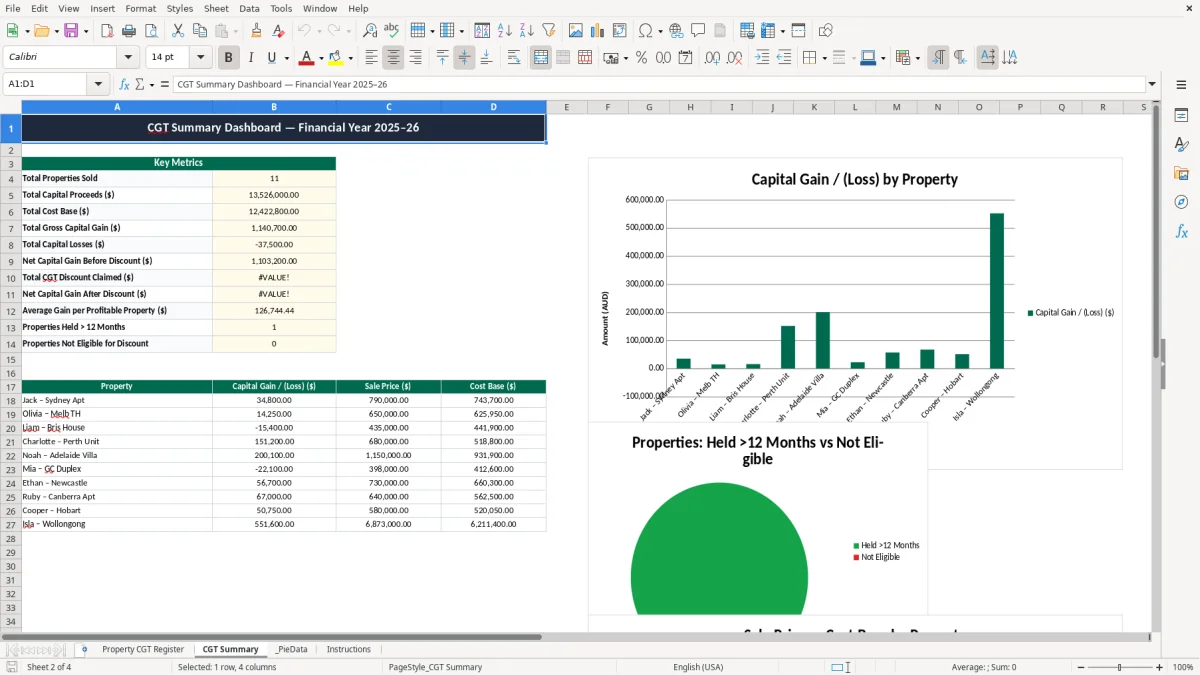Sort ascending A to Z
This screenshot has width=1200, height=675.
pos(505,31)
